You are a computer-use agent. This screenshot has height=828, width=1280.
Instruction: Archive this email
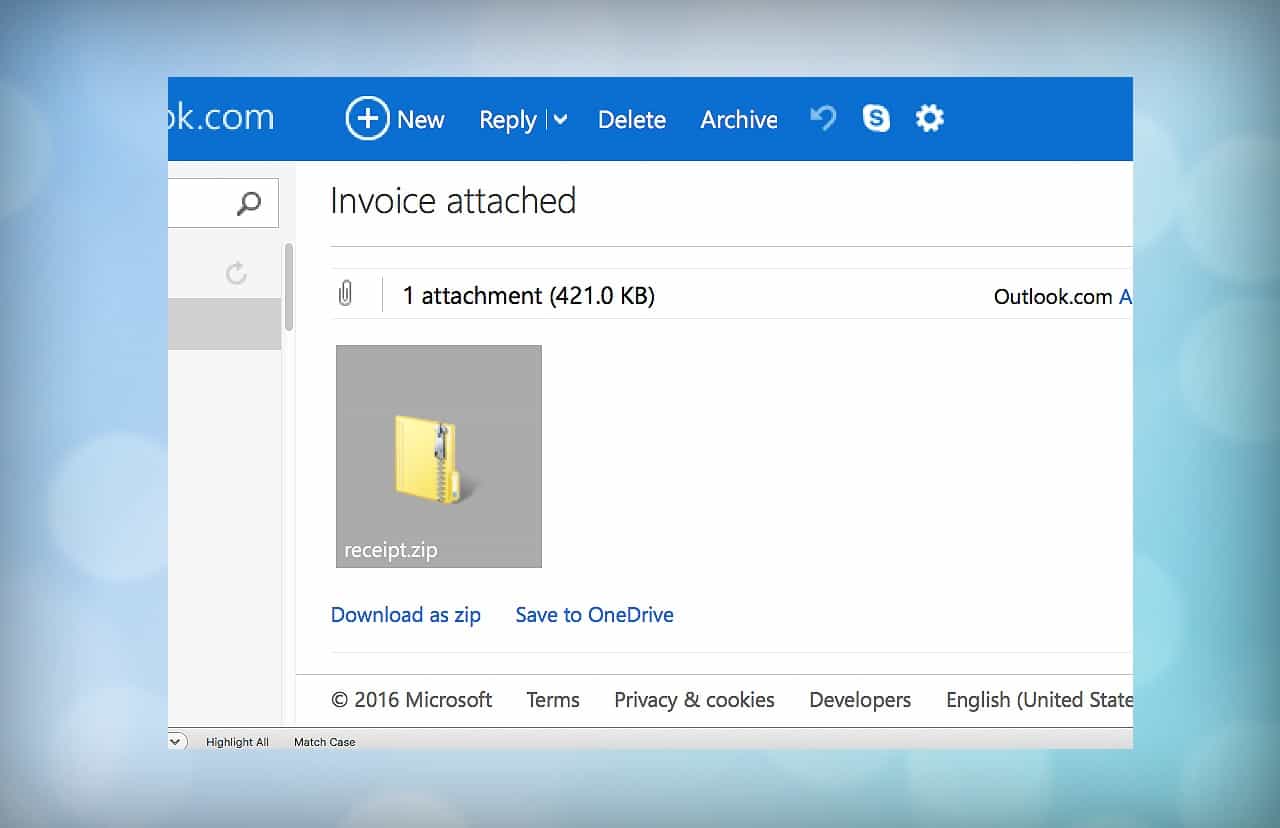[739, 120]
